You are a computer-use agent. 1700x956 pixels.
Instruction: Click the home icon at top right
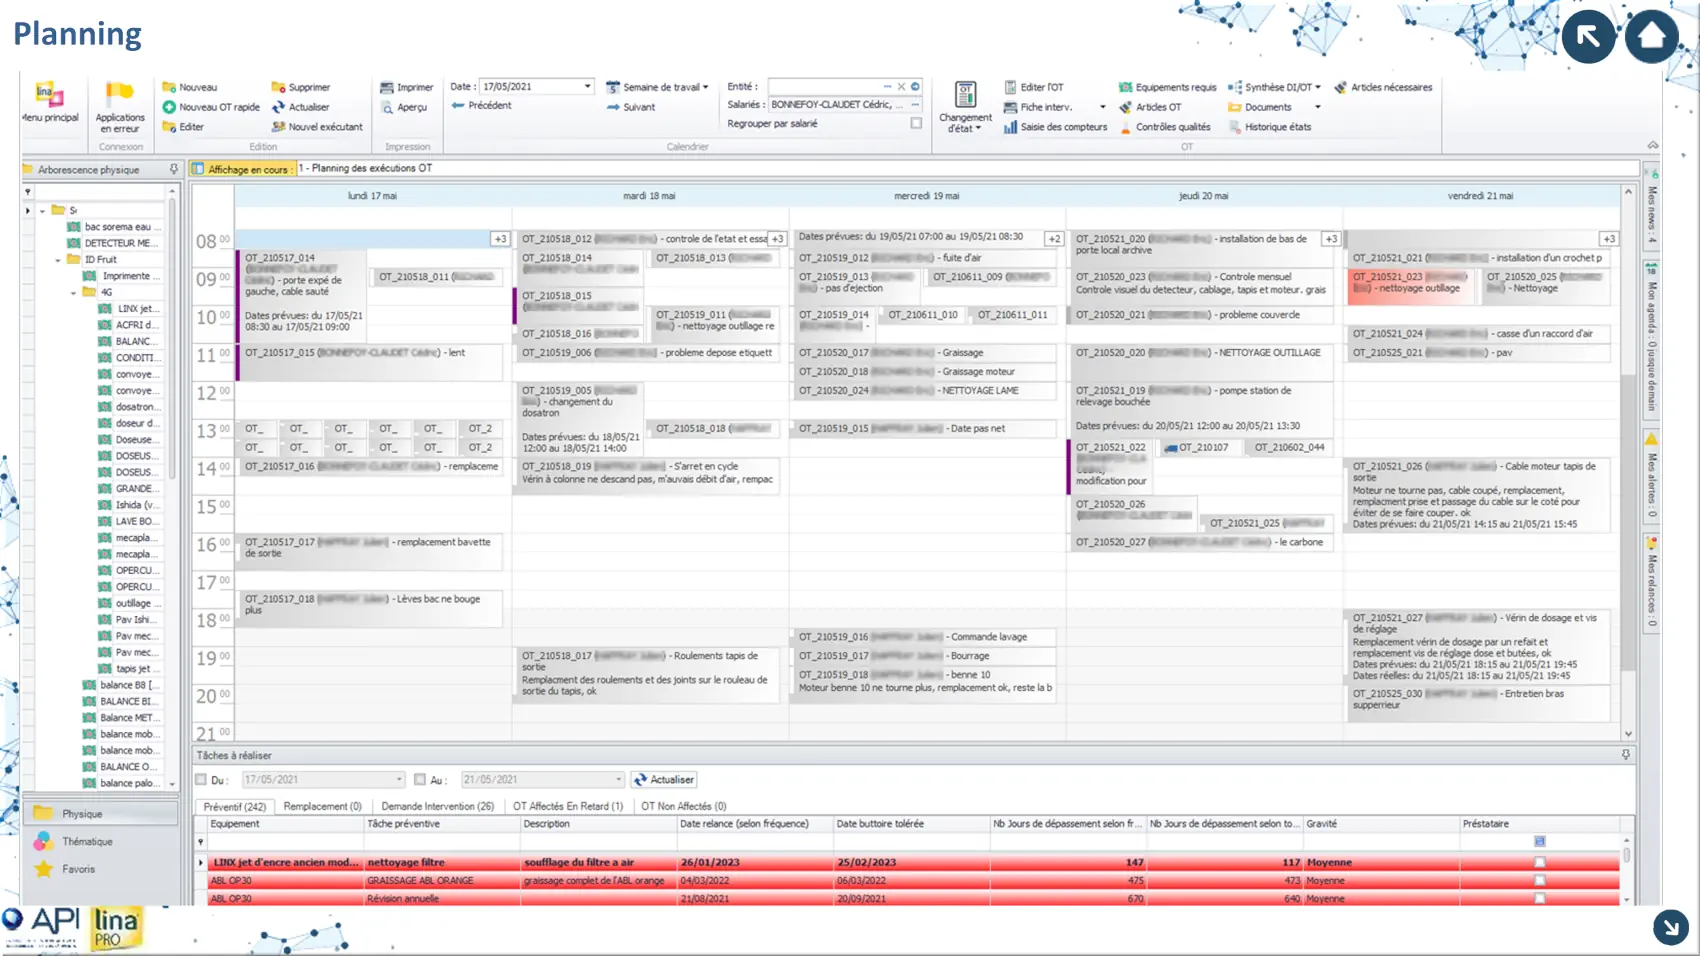click(1651, 37)
